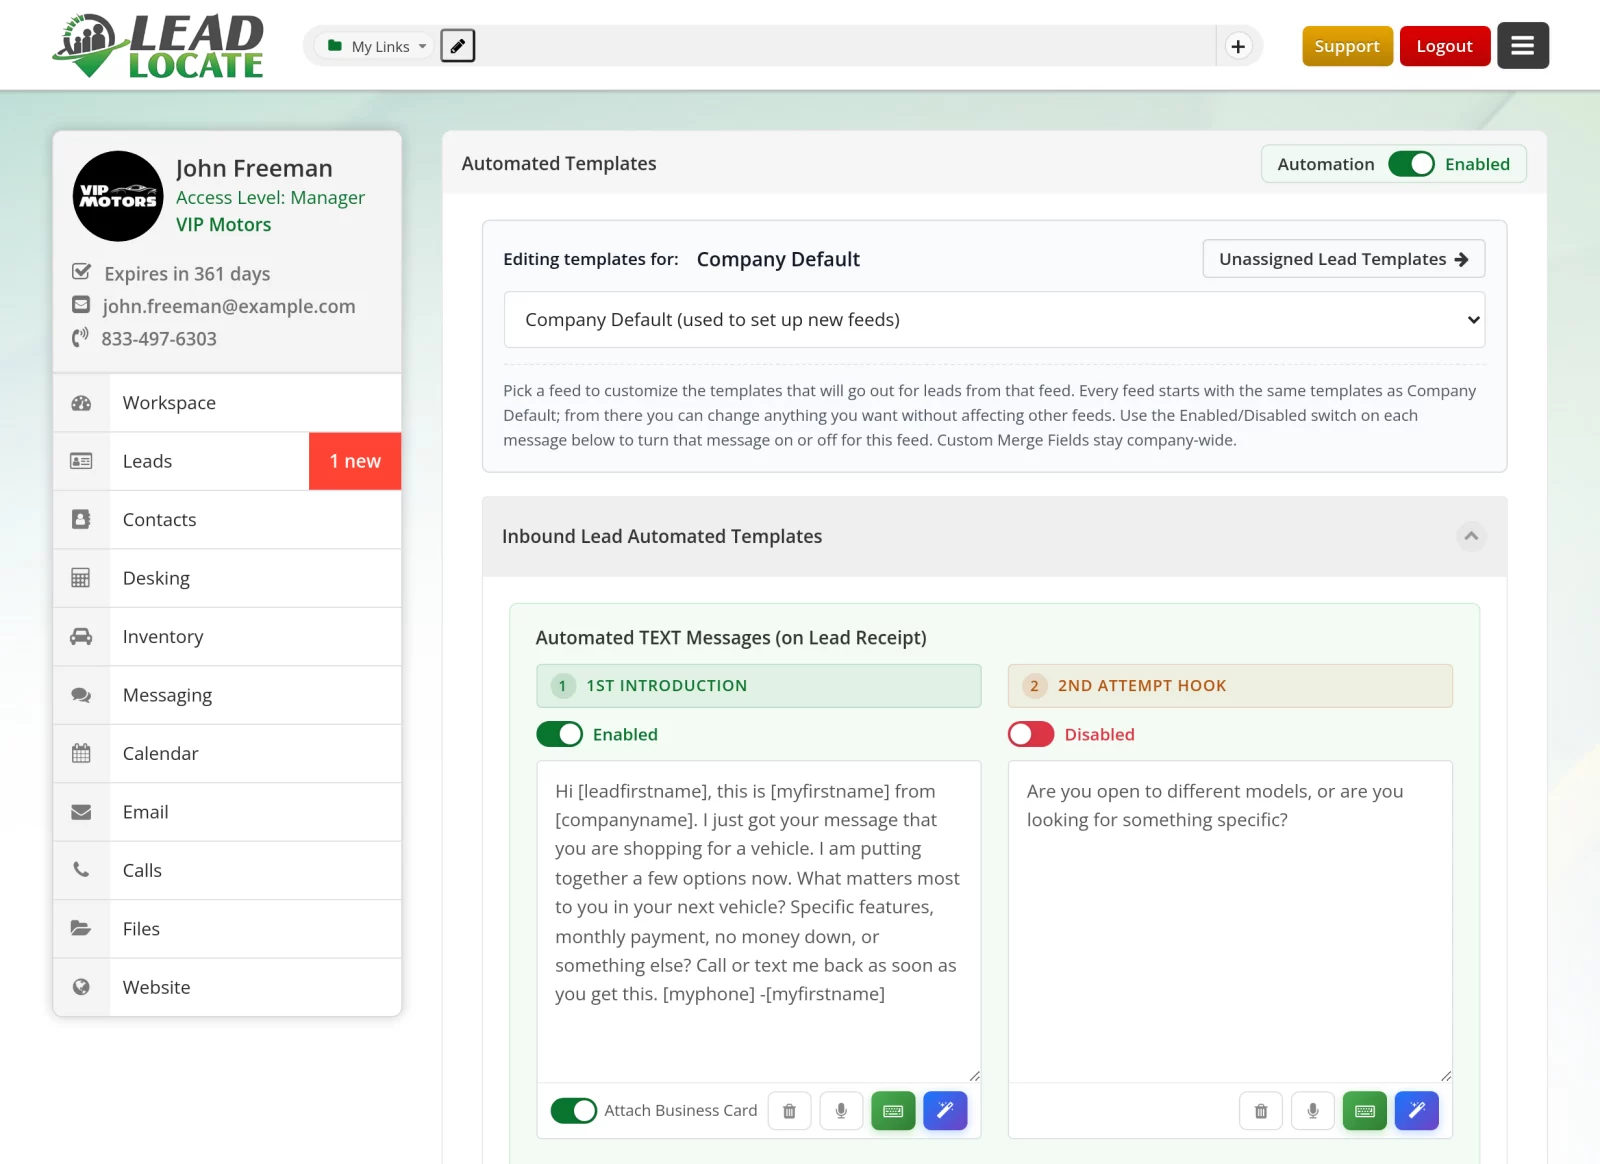This screenshot has height=1164, width=1600.
Task: Click the Lead Locate logo
Action: (x=158, y=46)
